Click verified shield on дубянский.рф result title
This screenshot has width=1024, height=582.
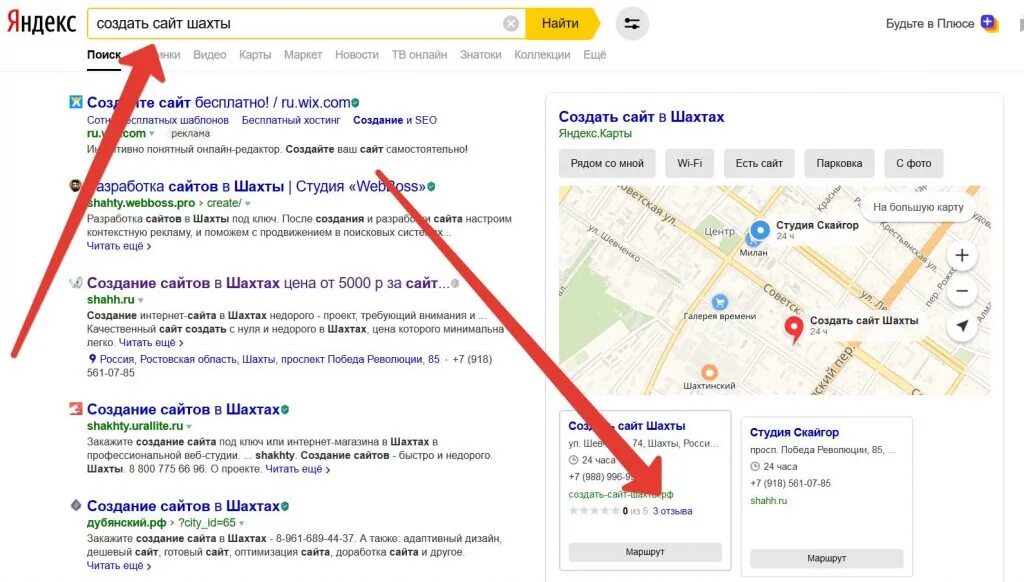[x=285, y=506]
